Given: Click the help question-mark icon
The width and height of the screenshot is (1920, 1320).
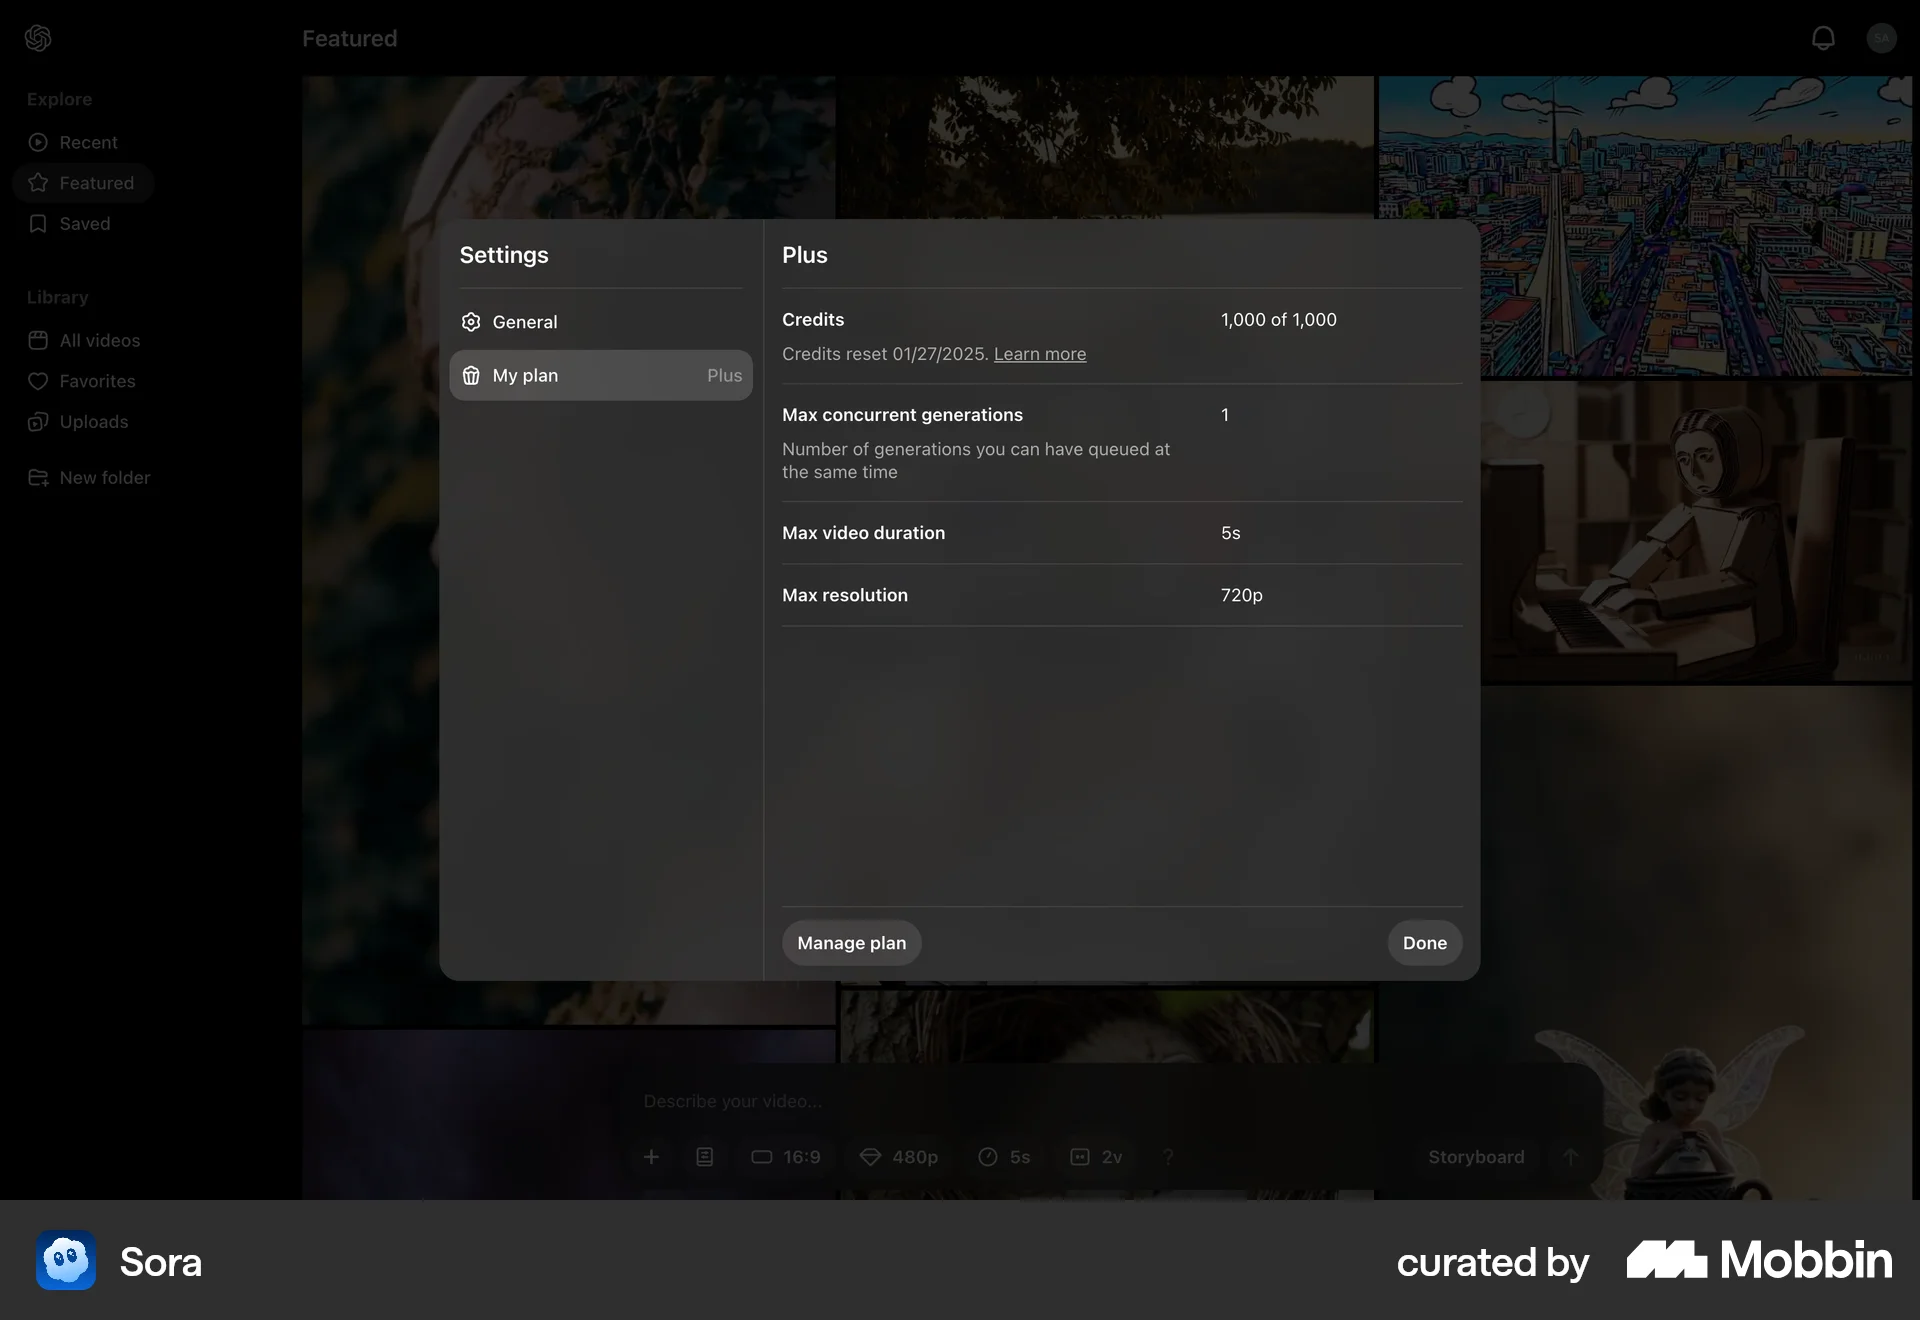Looking at the screenshot, I should (x=1168, y=1157).
